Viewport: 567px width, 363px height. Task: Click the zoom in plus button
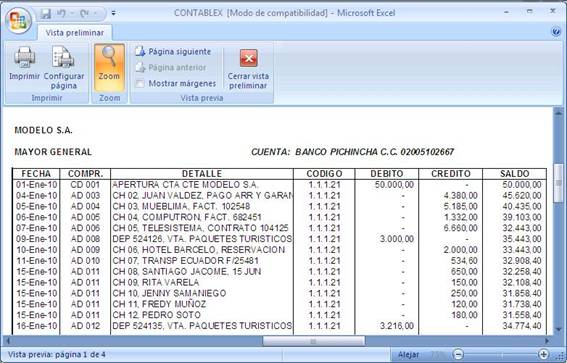pos(543,354)
